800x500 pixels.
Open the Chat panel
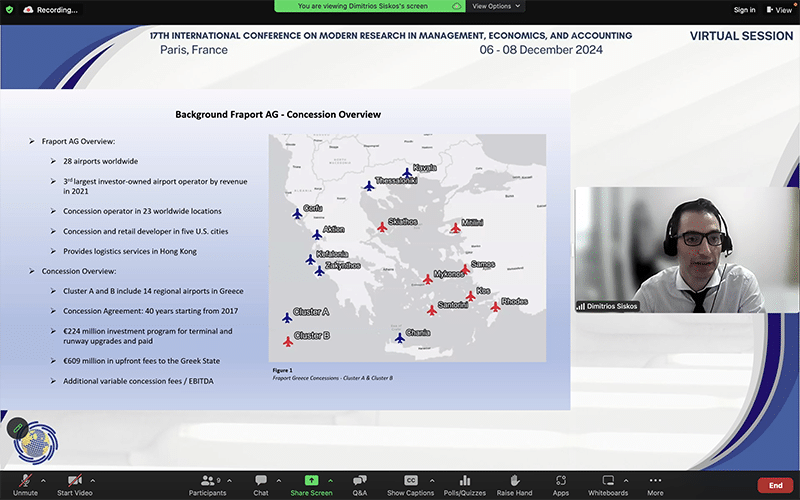pyautogui.click(x=261, y=483)
